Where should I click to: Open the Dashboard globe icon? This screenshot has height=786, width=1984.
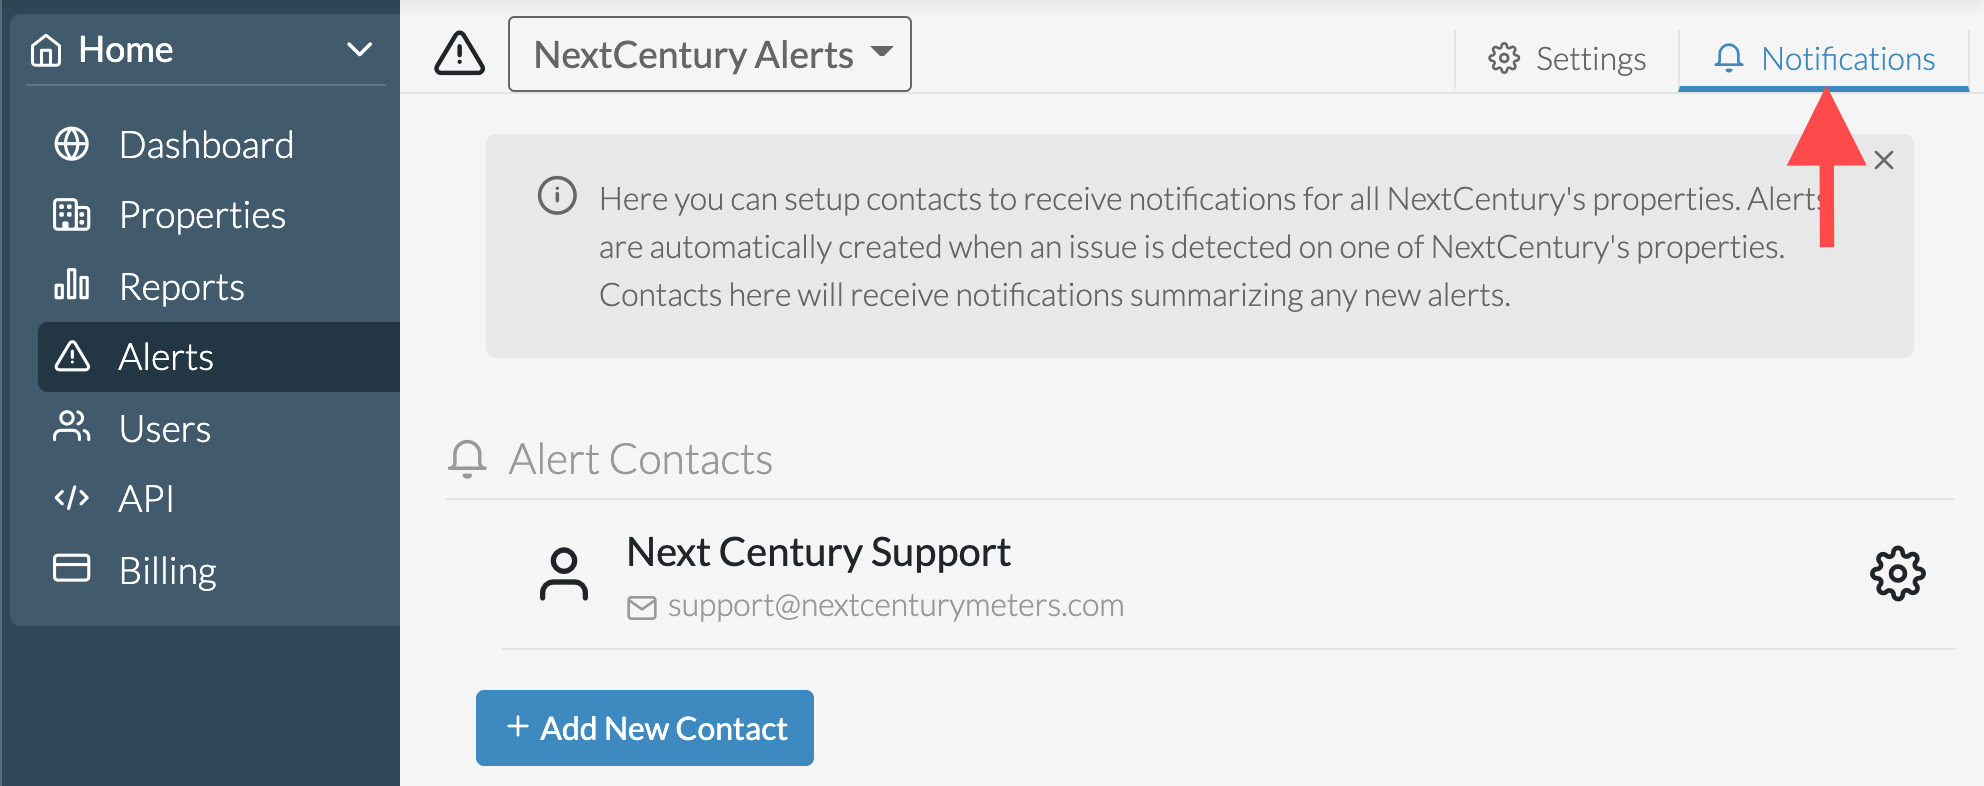click(71, 144)
